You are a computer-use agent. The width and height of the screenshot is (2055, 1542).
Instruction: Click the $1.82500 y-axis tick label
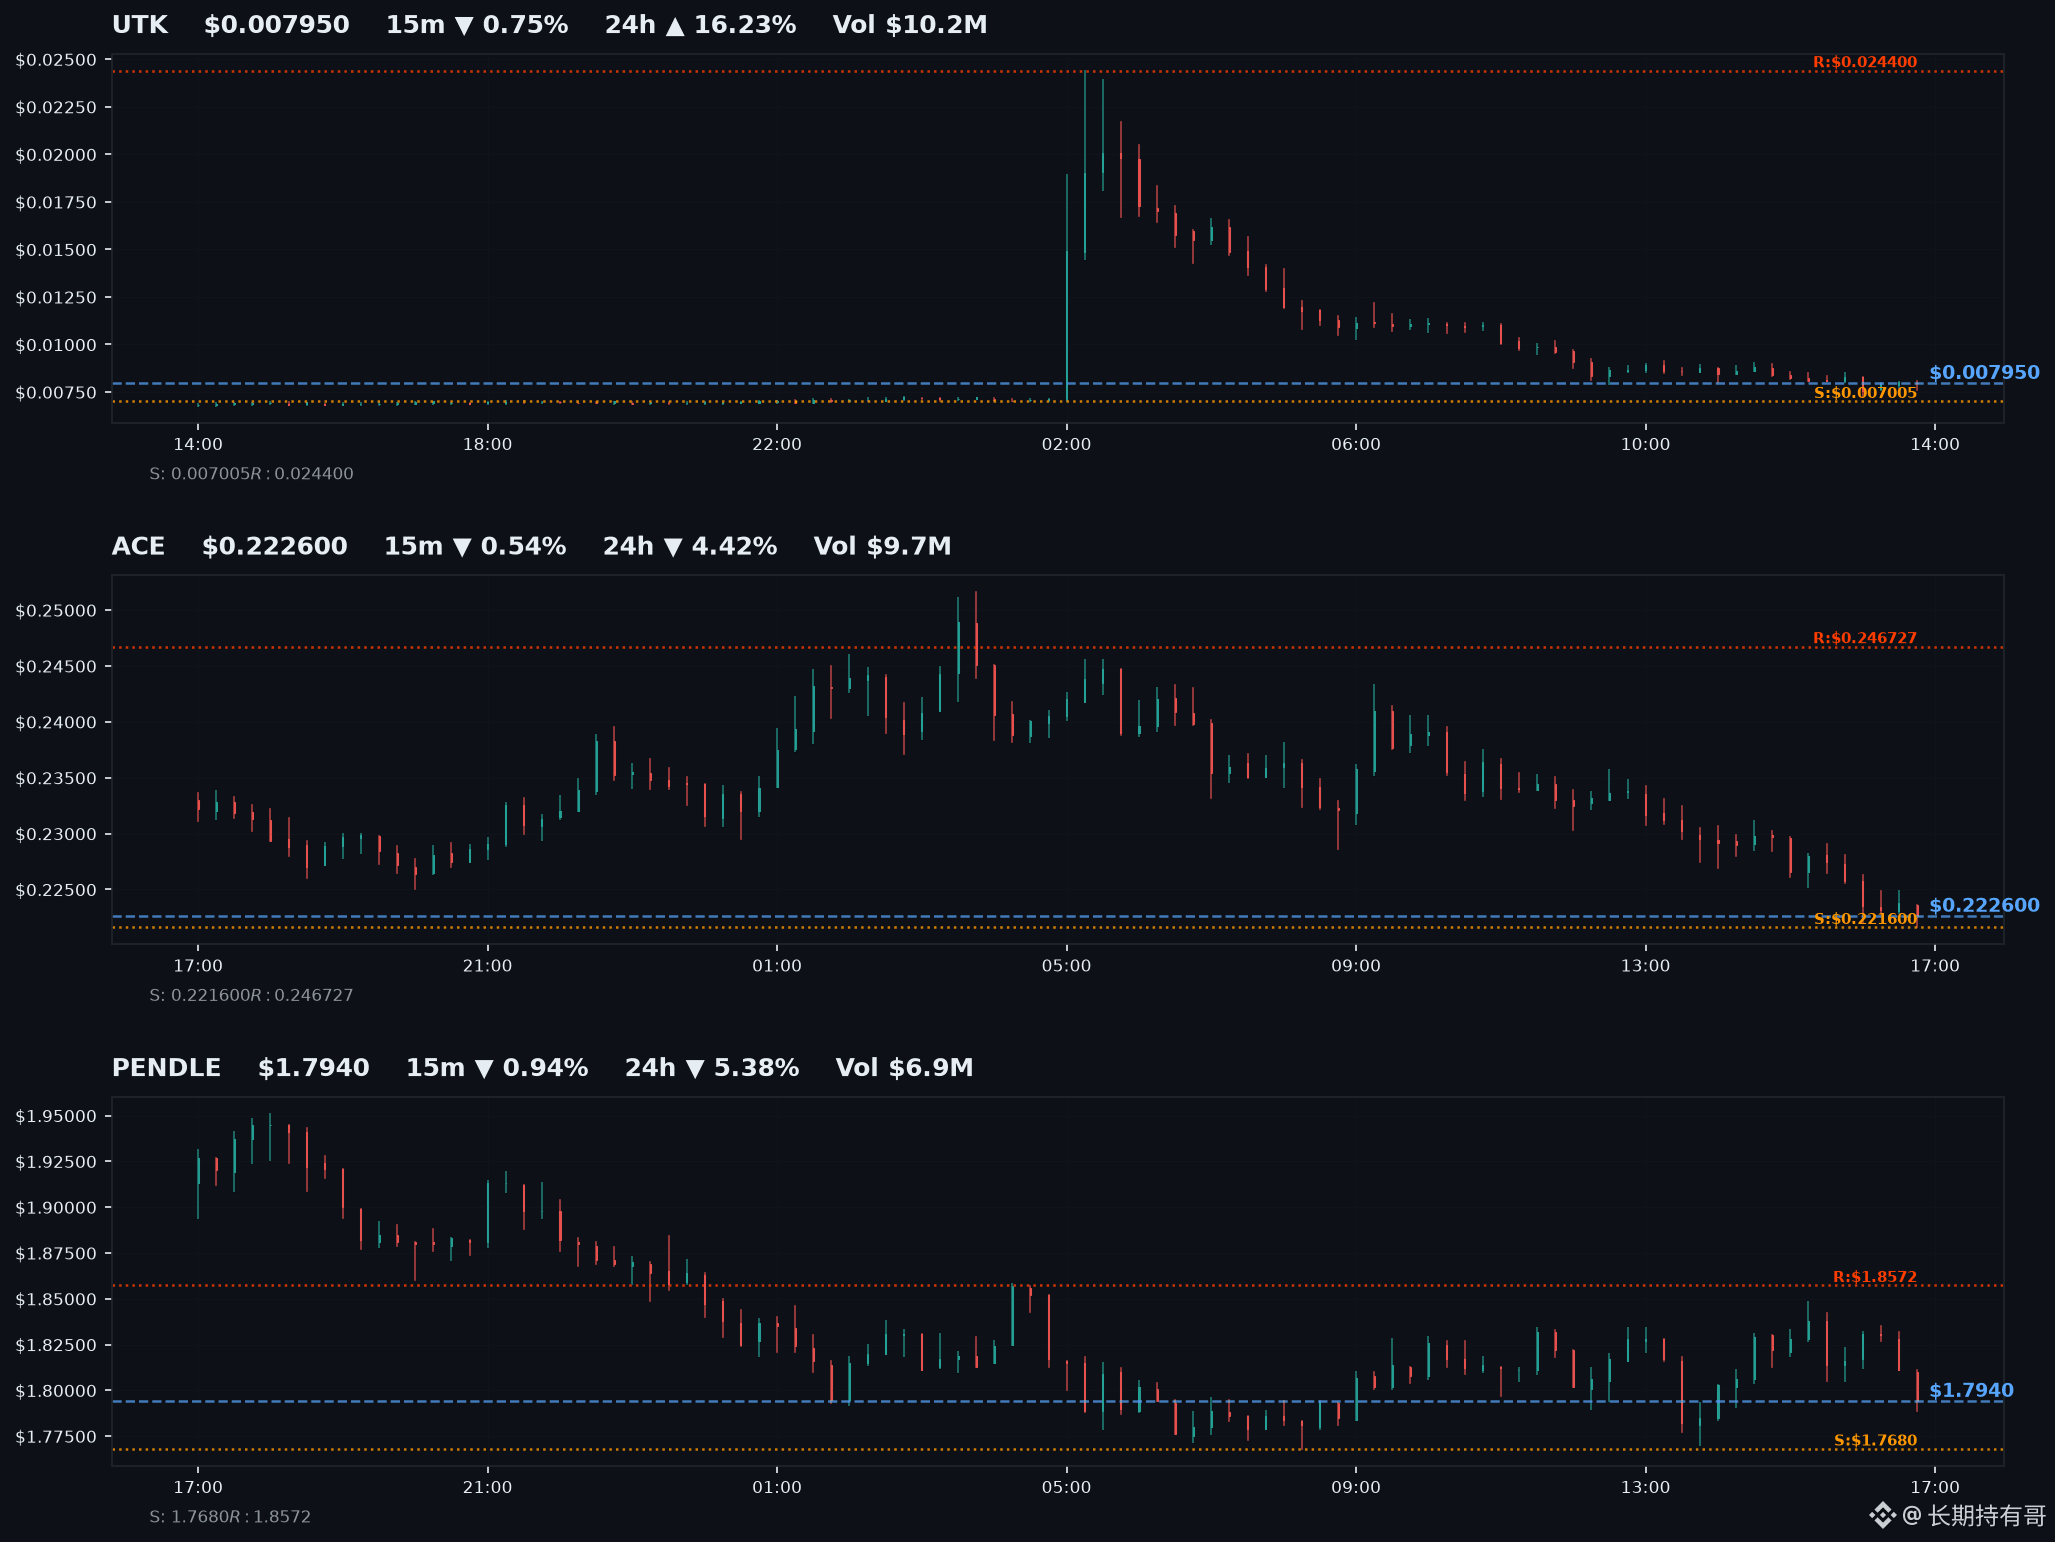(56, 1345)
